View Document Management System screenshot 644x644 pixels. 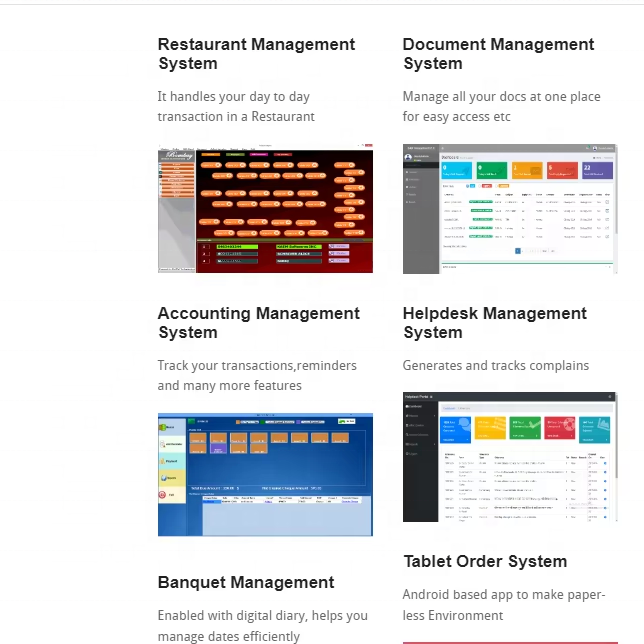point(510,209)
